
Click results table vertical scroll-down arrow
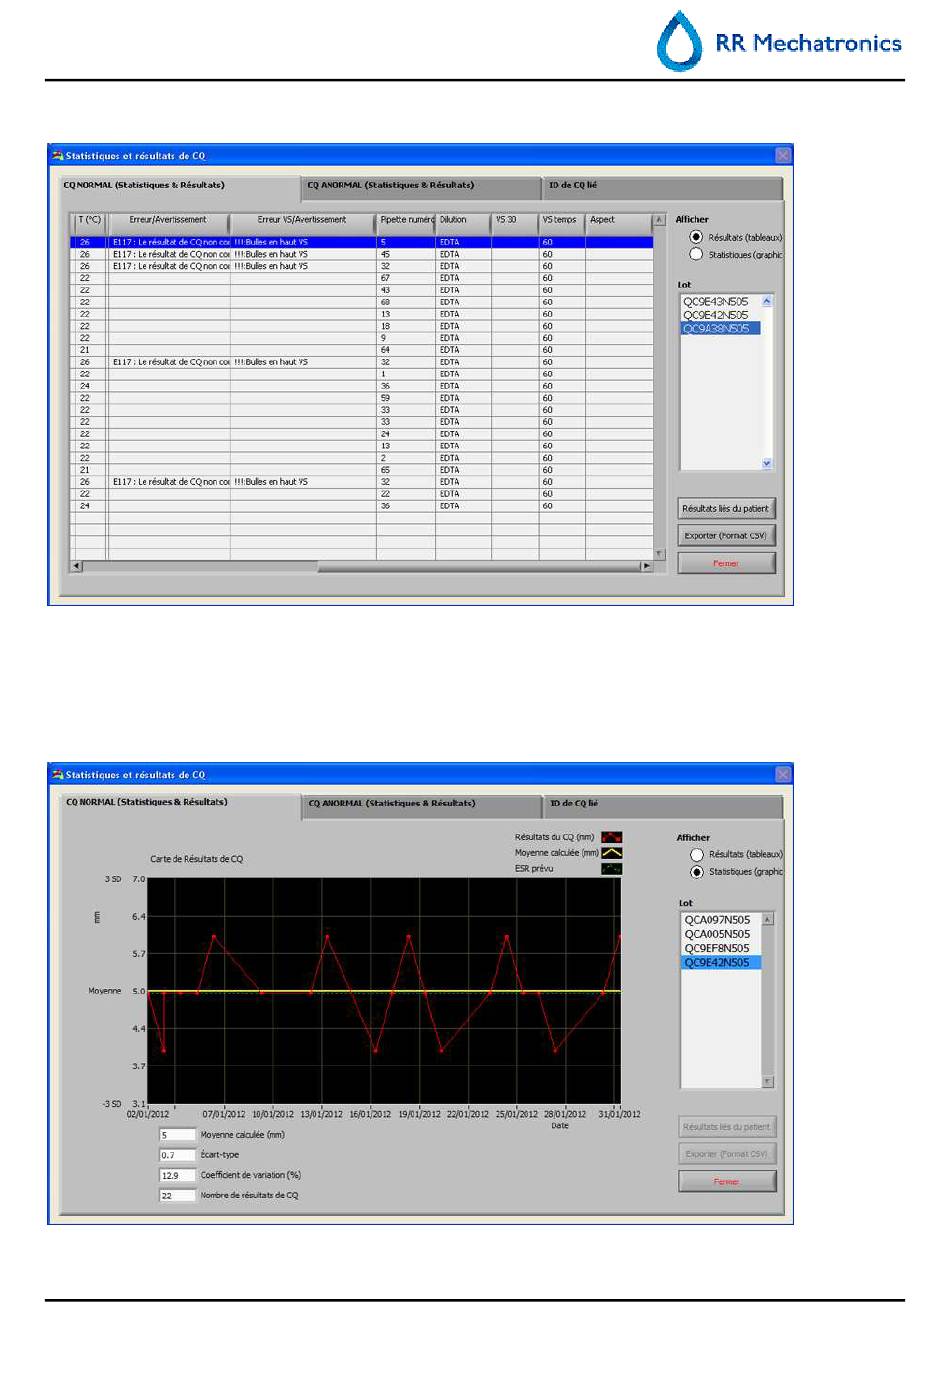(x=659, y=553)
